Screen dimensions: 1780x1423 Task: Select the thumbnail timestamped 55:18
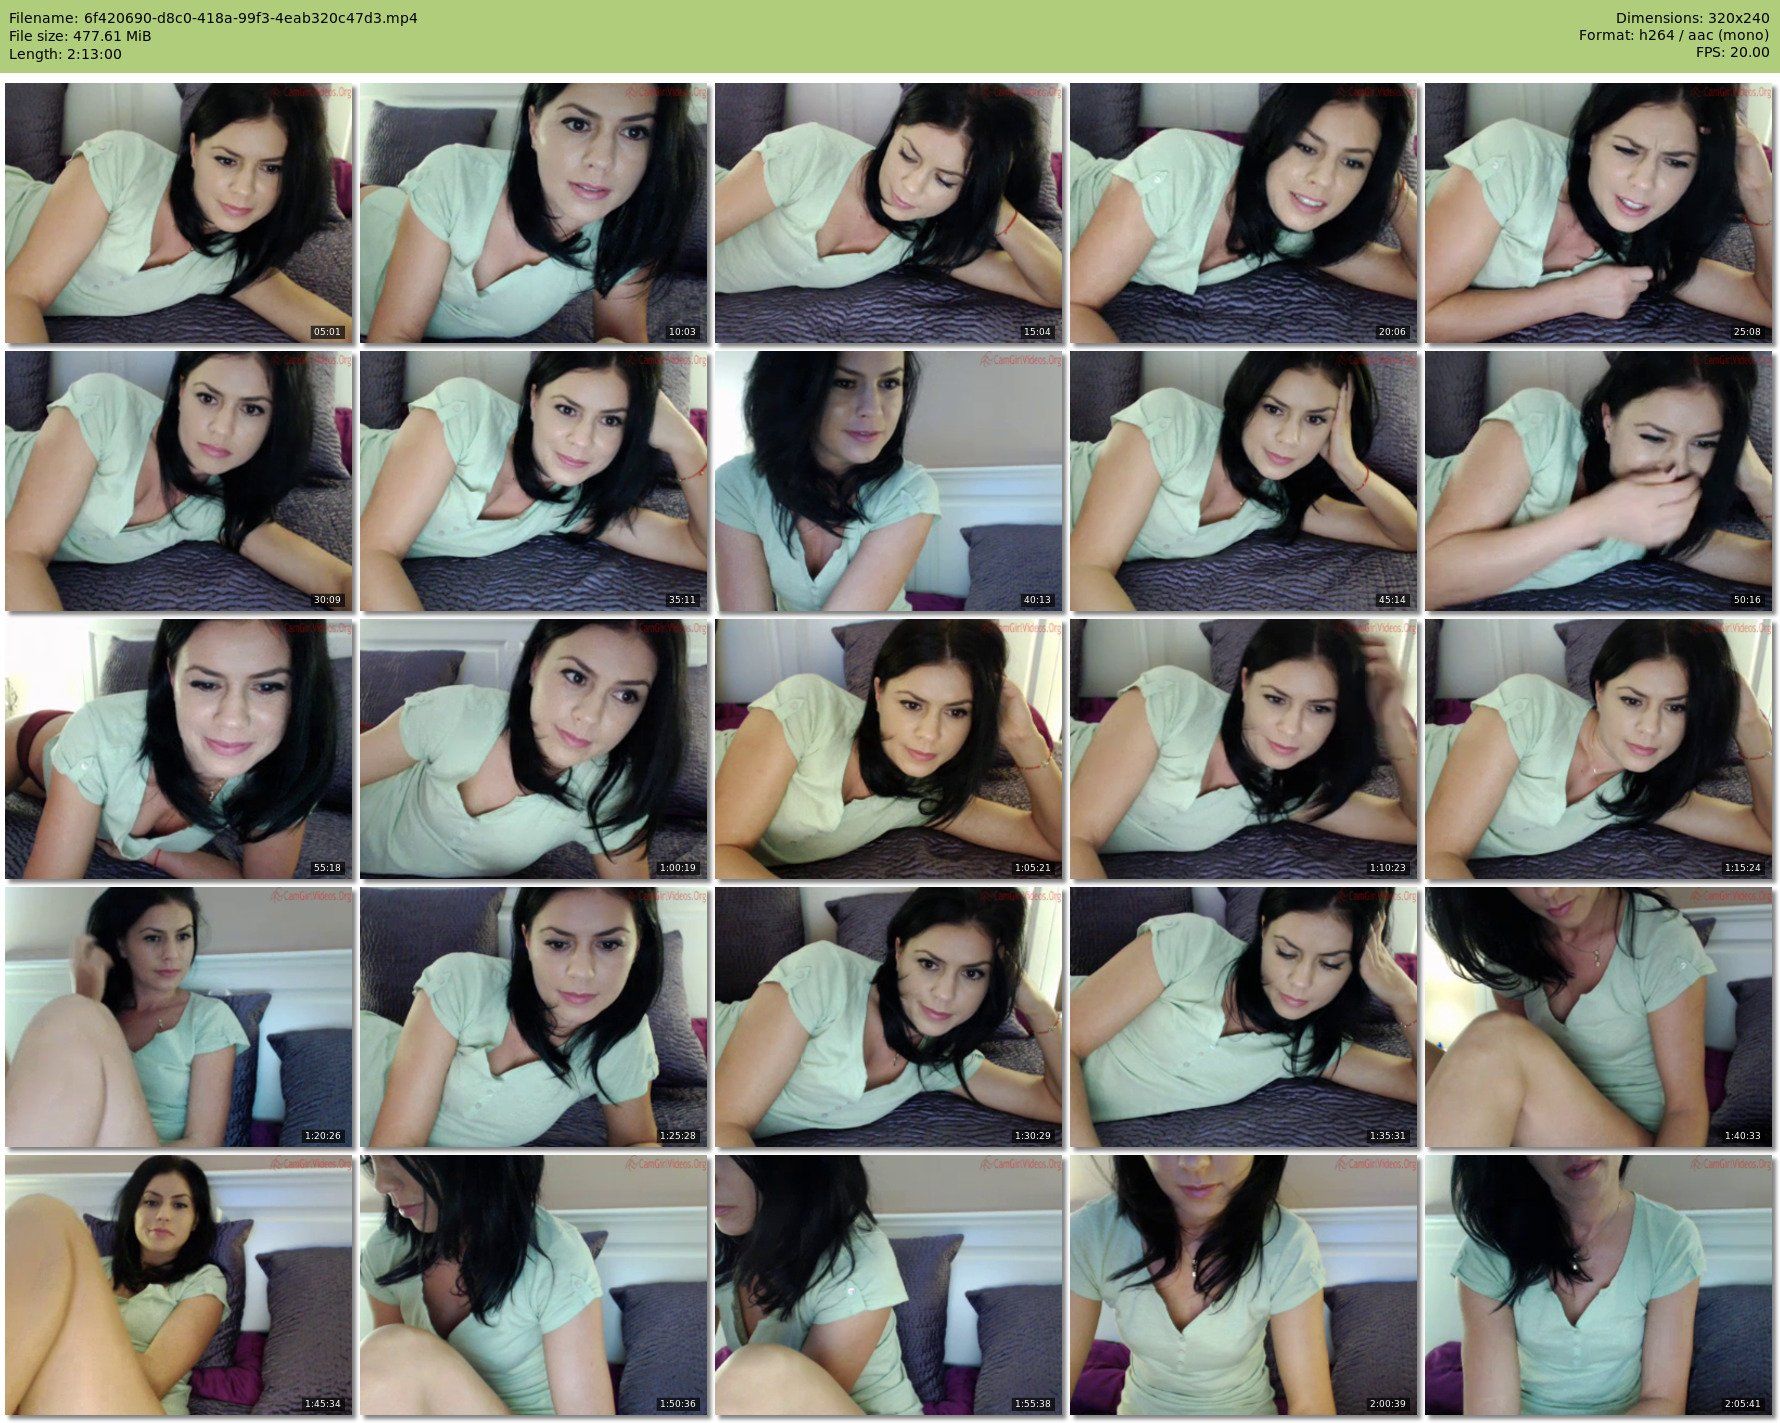[178, 749]
